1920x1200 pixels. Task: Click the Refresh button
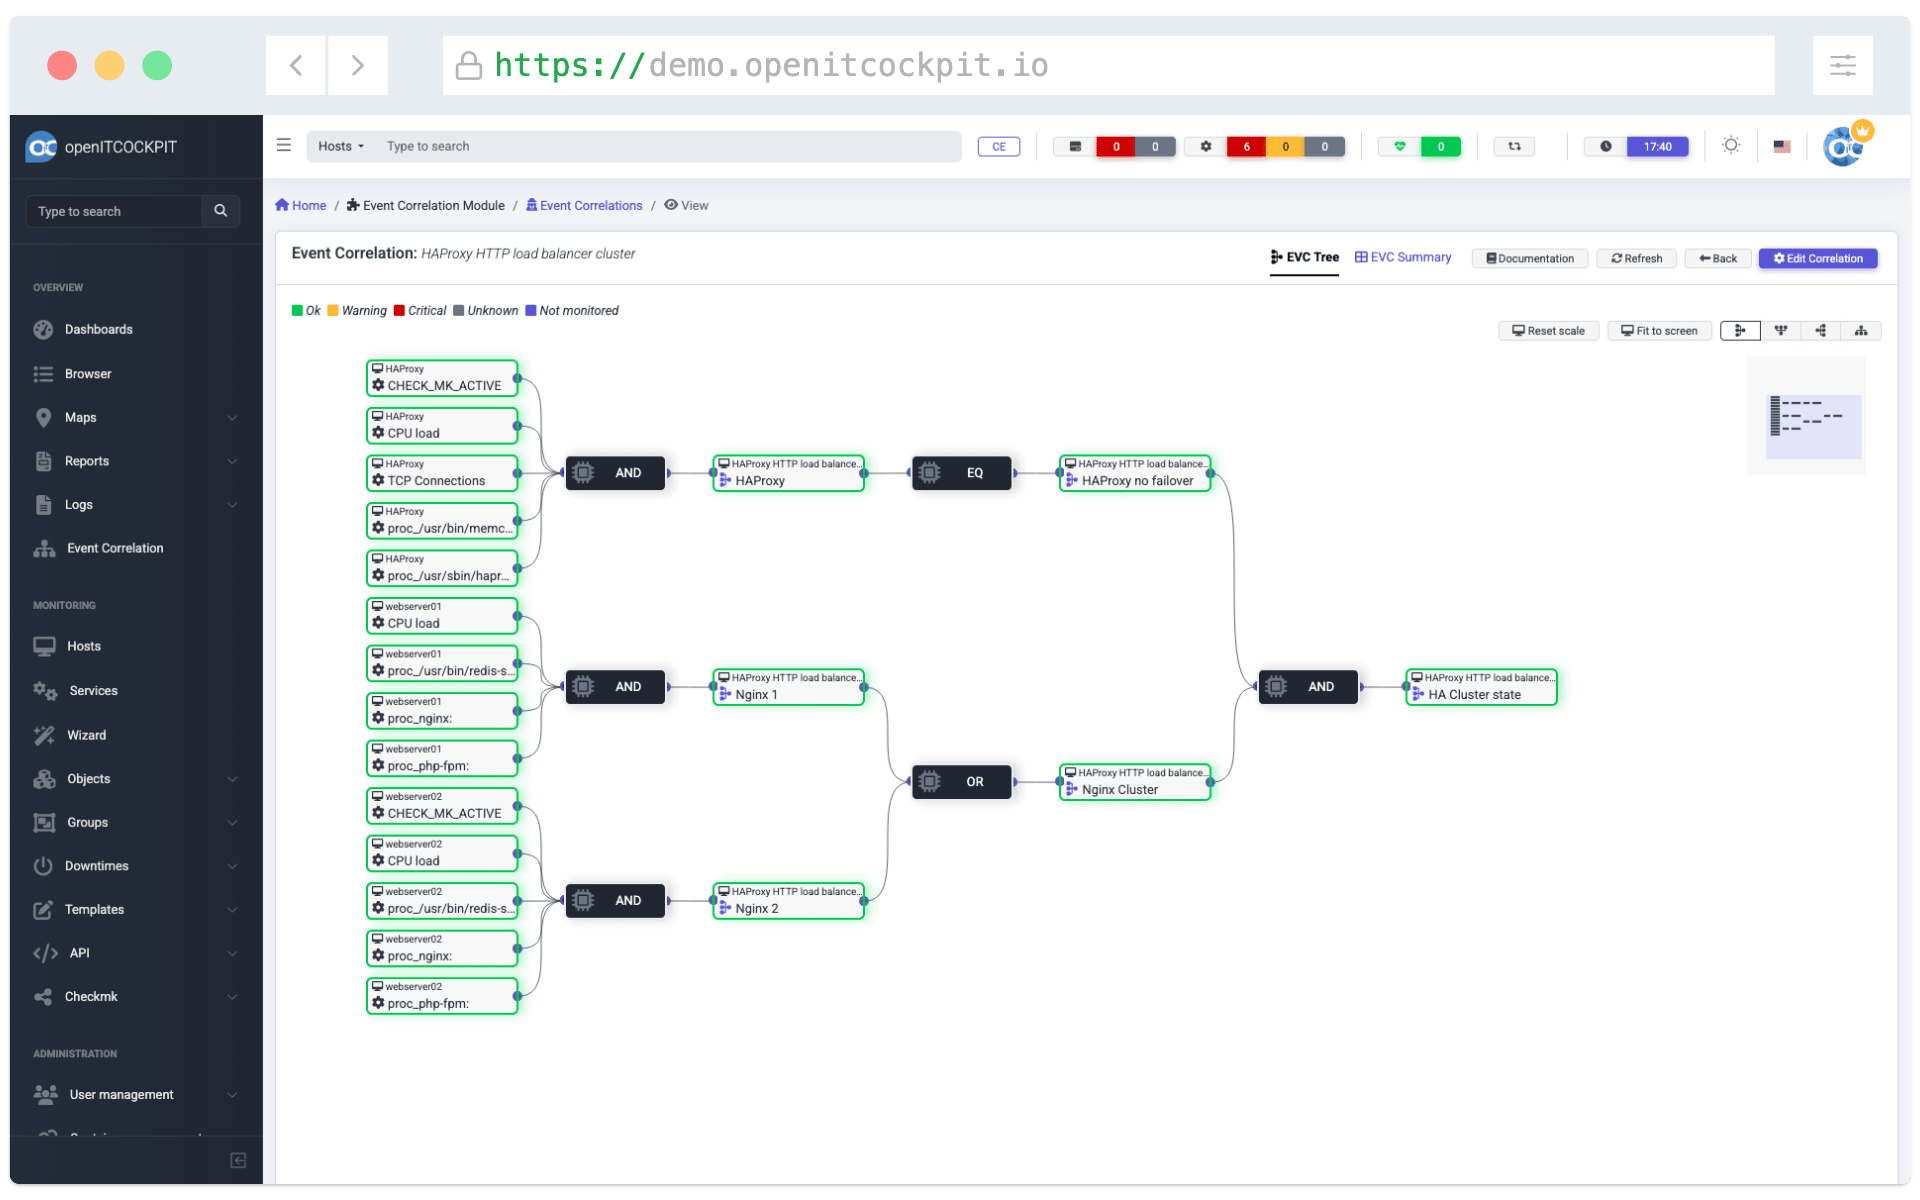point(1636,259)
